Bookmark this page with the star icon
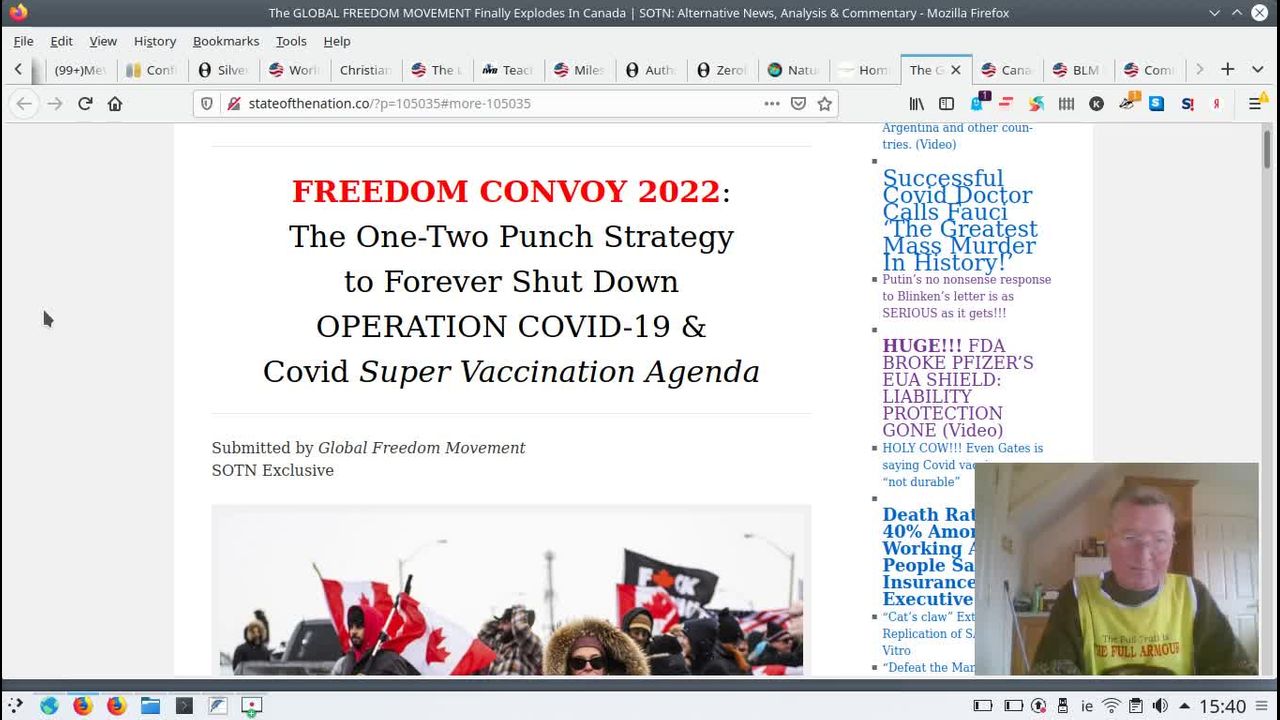The image size is (1280, 720). 824,103
